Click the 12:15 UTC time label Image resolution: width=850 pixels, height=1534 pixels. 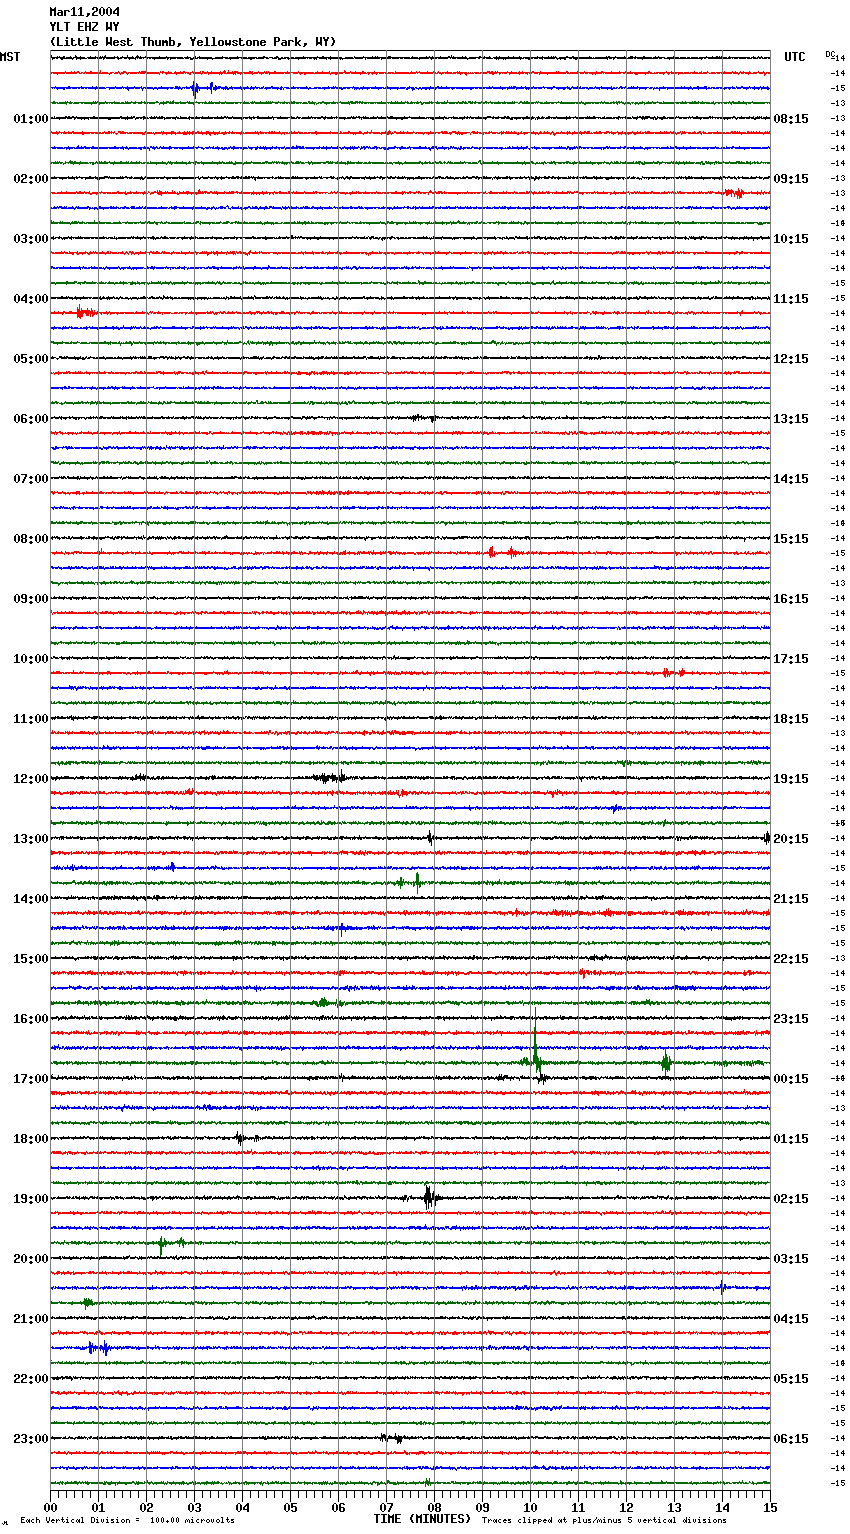(x=791, y=359)
